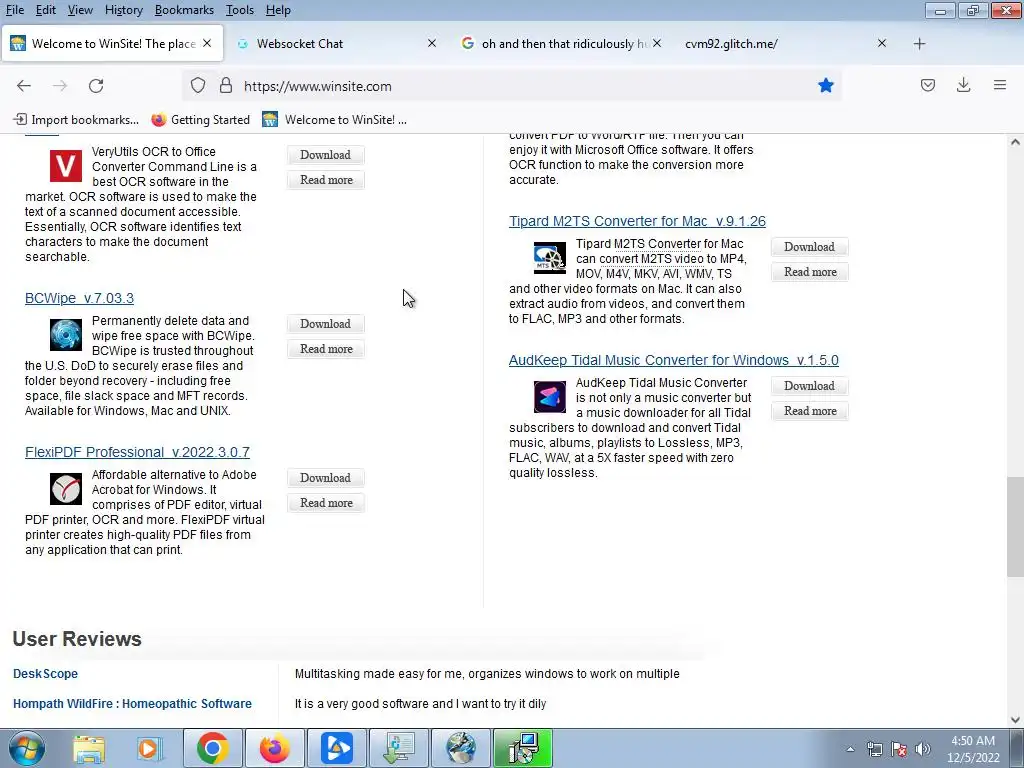Download Tipard M2TS Converter for Mac
The width and height of the screenshot is (1024, 768).
click(x=809, y=247)
